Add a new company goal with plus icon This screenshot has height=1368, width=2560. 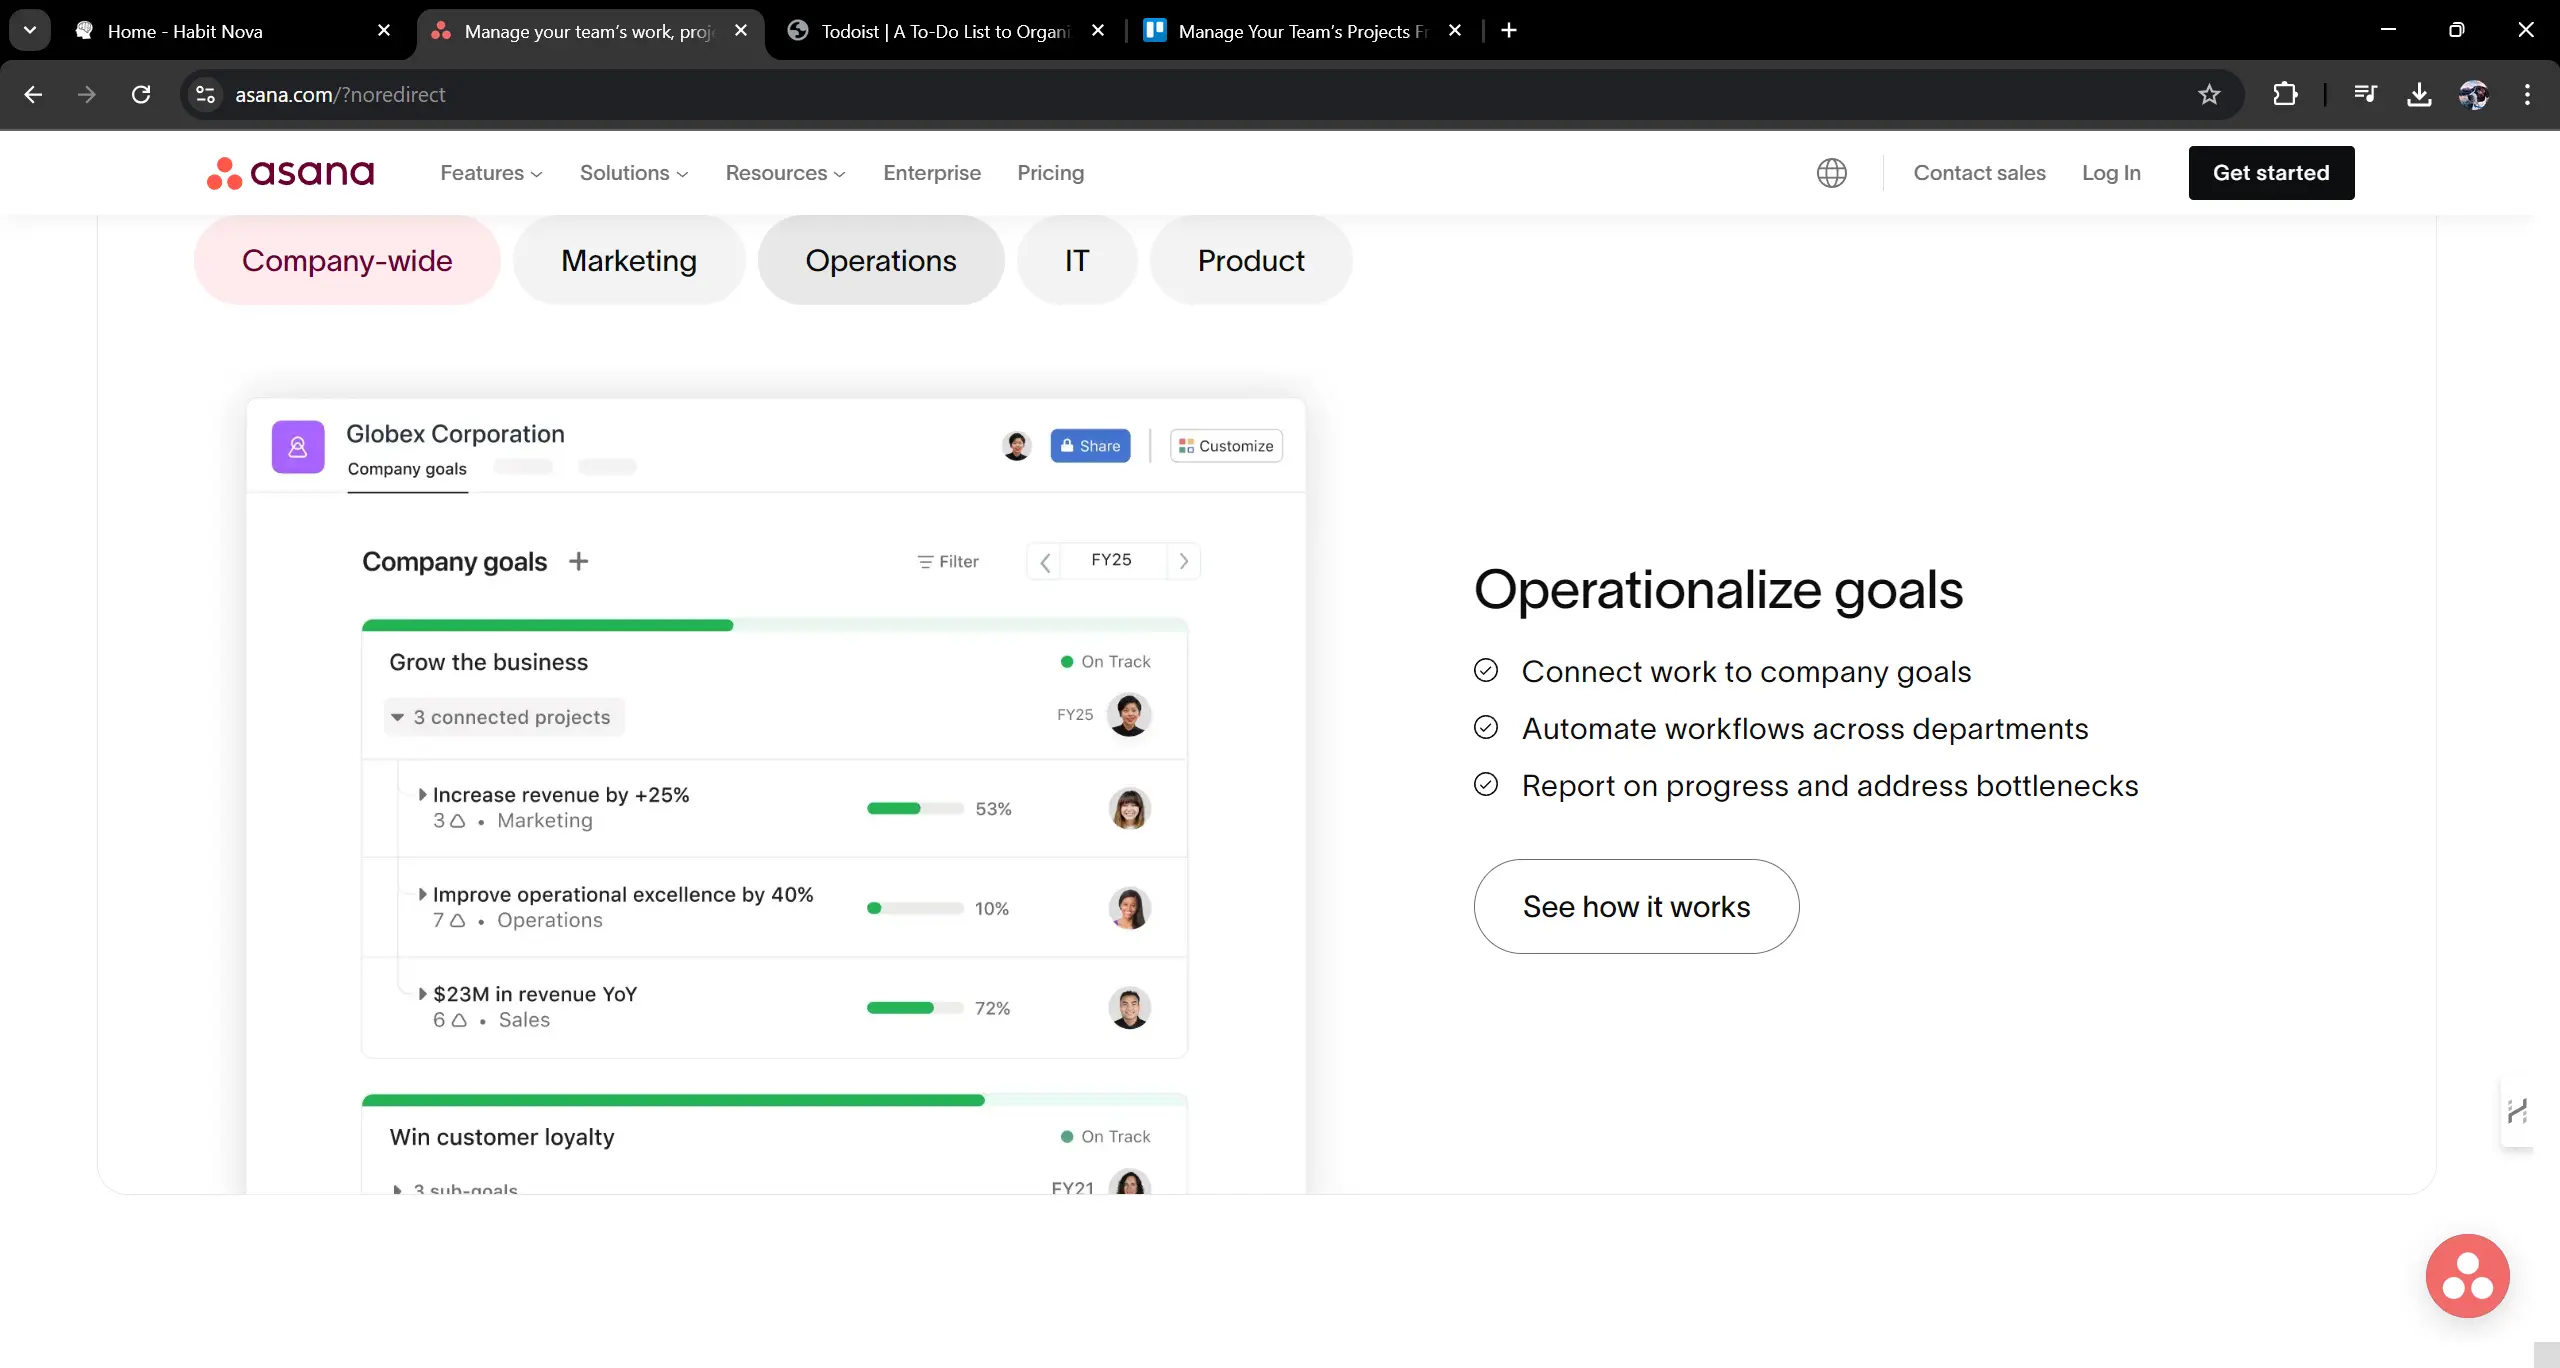click(578, 562)
